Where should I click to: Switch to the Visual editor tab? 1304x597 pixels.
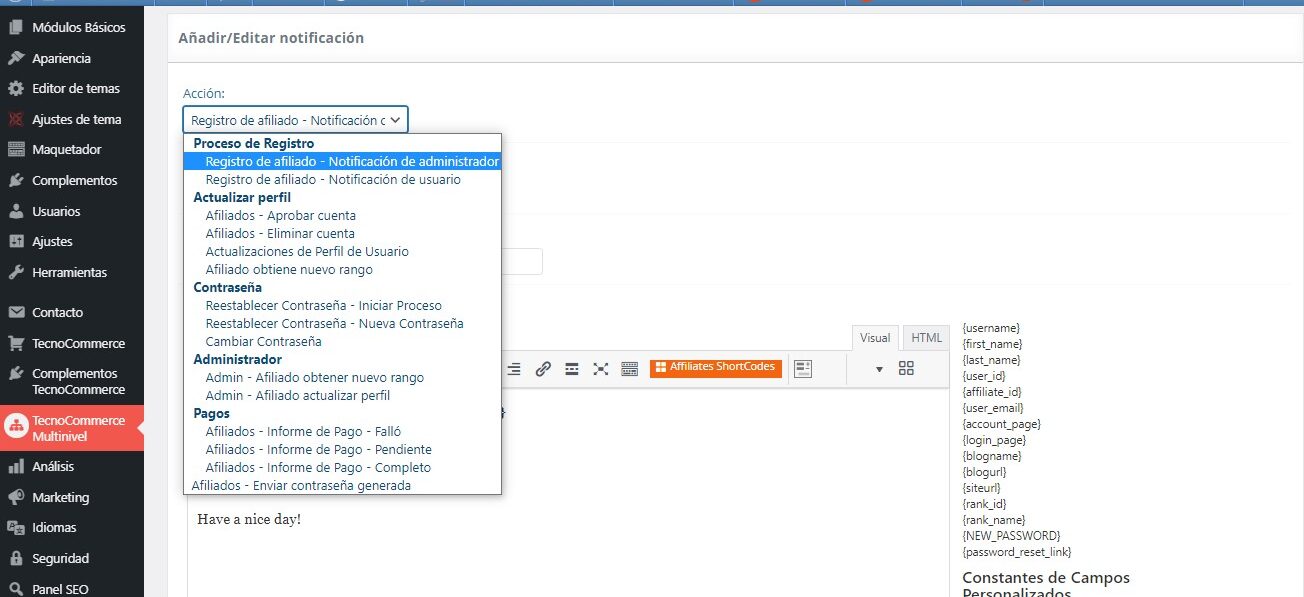875,338
